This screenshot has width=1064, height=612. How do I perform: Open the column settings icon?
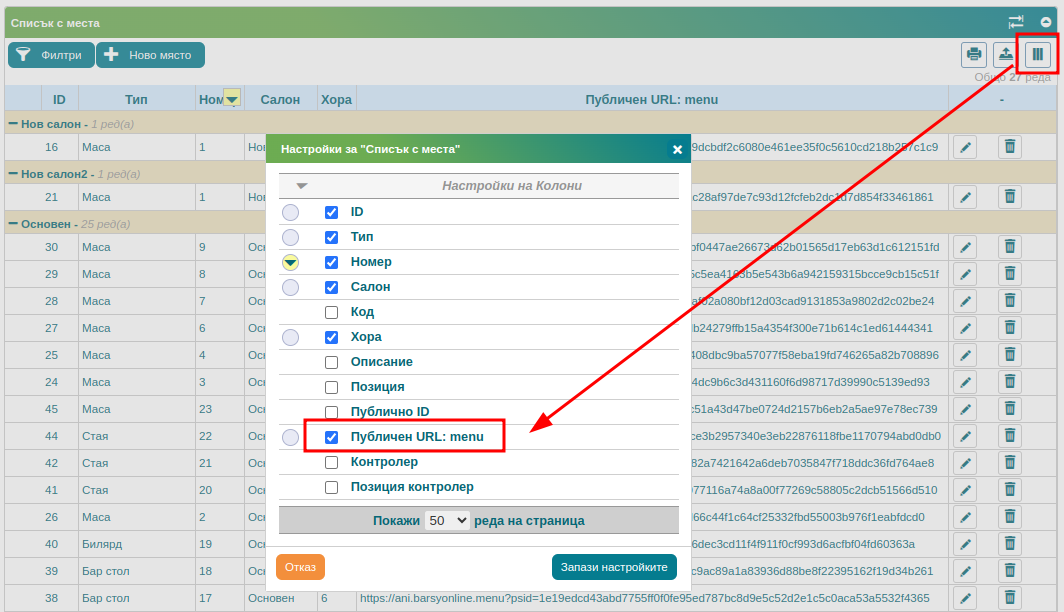(x=1038, y=54)
